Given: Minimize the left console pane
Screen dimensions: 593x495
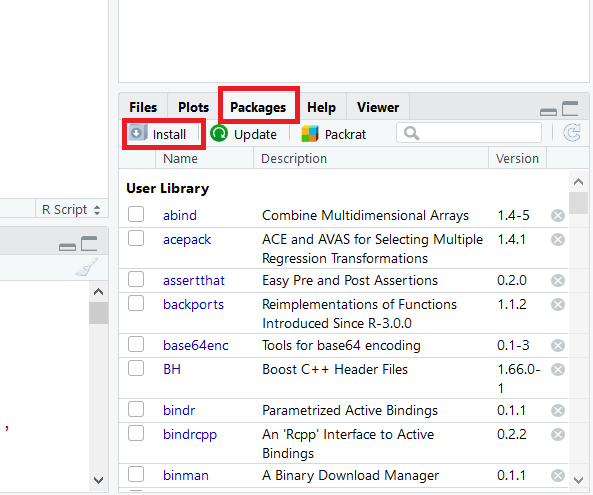Looking at the screenshot, I should 67,247.
